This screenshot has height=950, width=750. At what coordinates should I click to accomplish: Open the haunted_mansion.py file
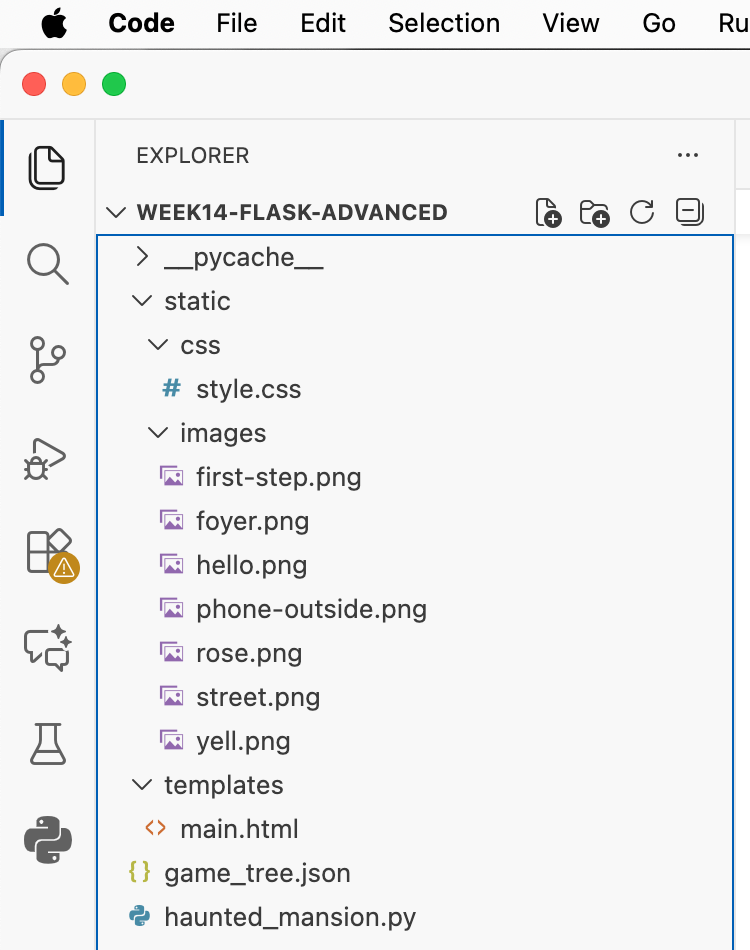coord(289,917)
